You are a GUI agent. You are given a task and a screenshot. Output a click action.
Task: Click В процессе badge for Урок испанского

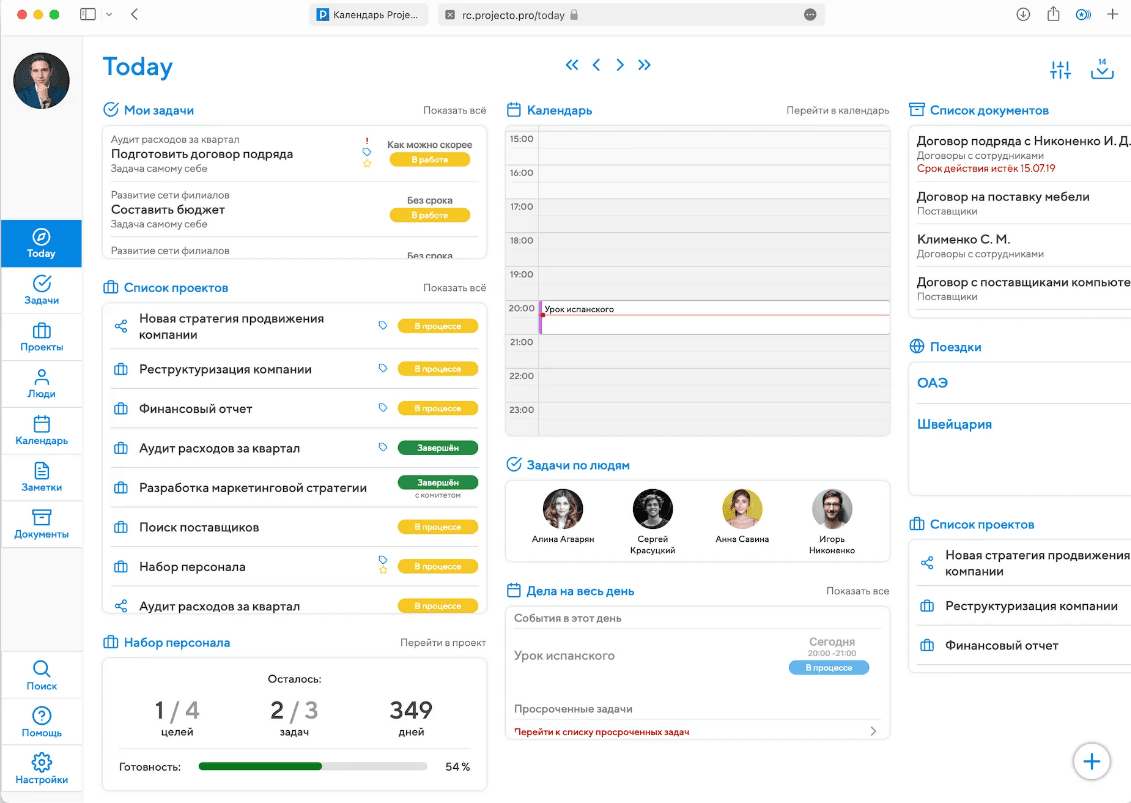coord(829,668)
